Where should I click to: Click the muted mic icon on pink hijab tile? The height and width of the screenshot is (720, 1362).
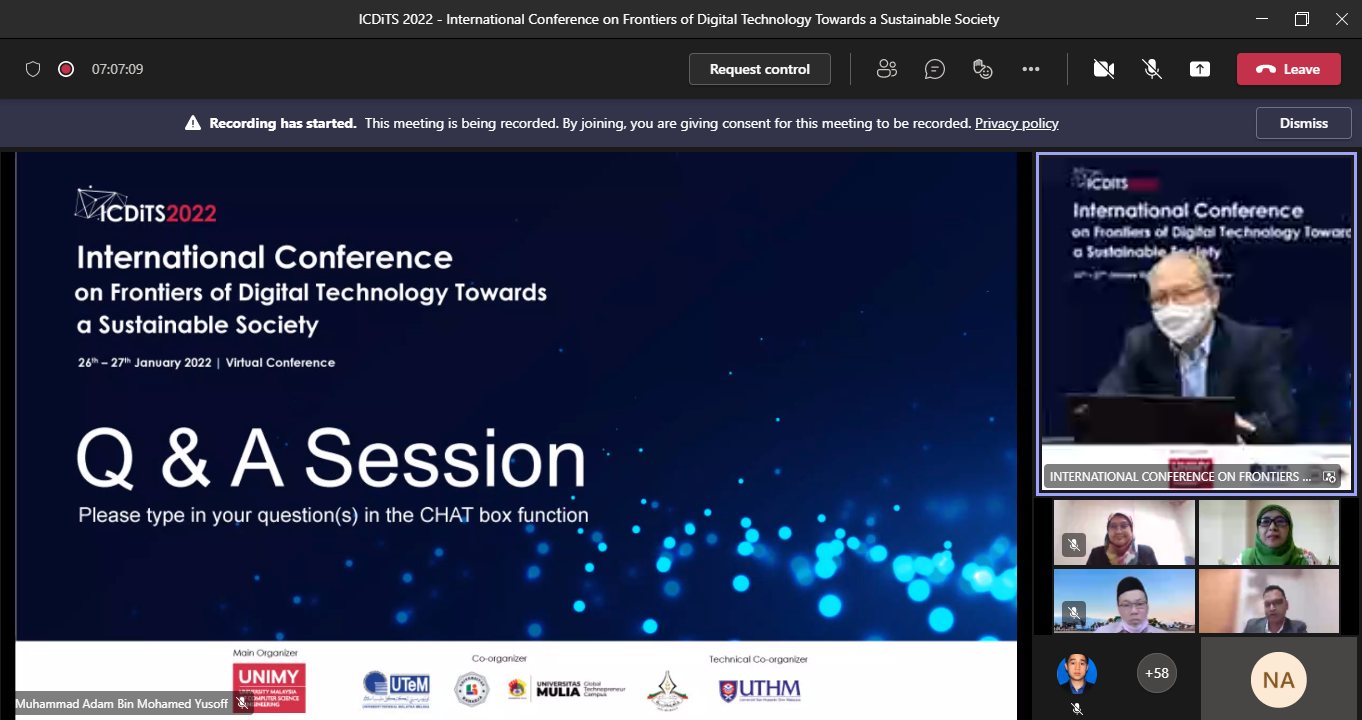pos(1074,545)
